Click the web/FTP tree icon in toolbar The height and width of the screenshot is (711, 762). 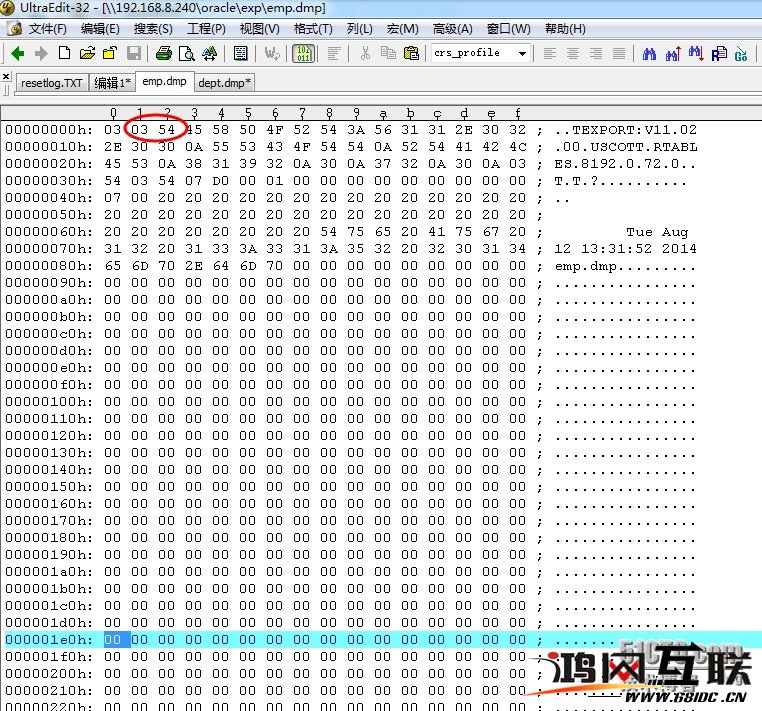tap(209, 53)
